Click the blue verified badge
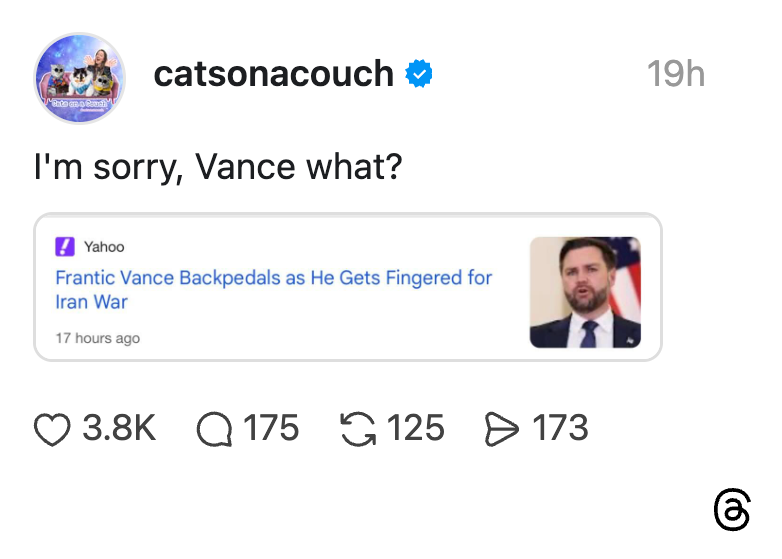The height and width of the screenshot is (559, 782). 418,74
